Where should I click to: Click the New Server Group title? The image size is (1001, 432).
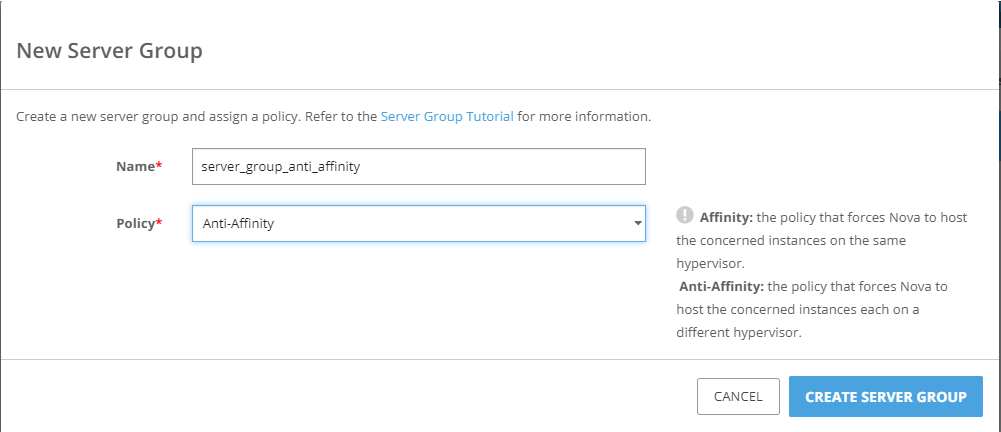click(x=110, y=50)
